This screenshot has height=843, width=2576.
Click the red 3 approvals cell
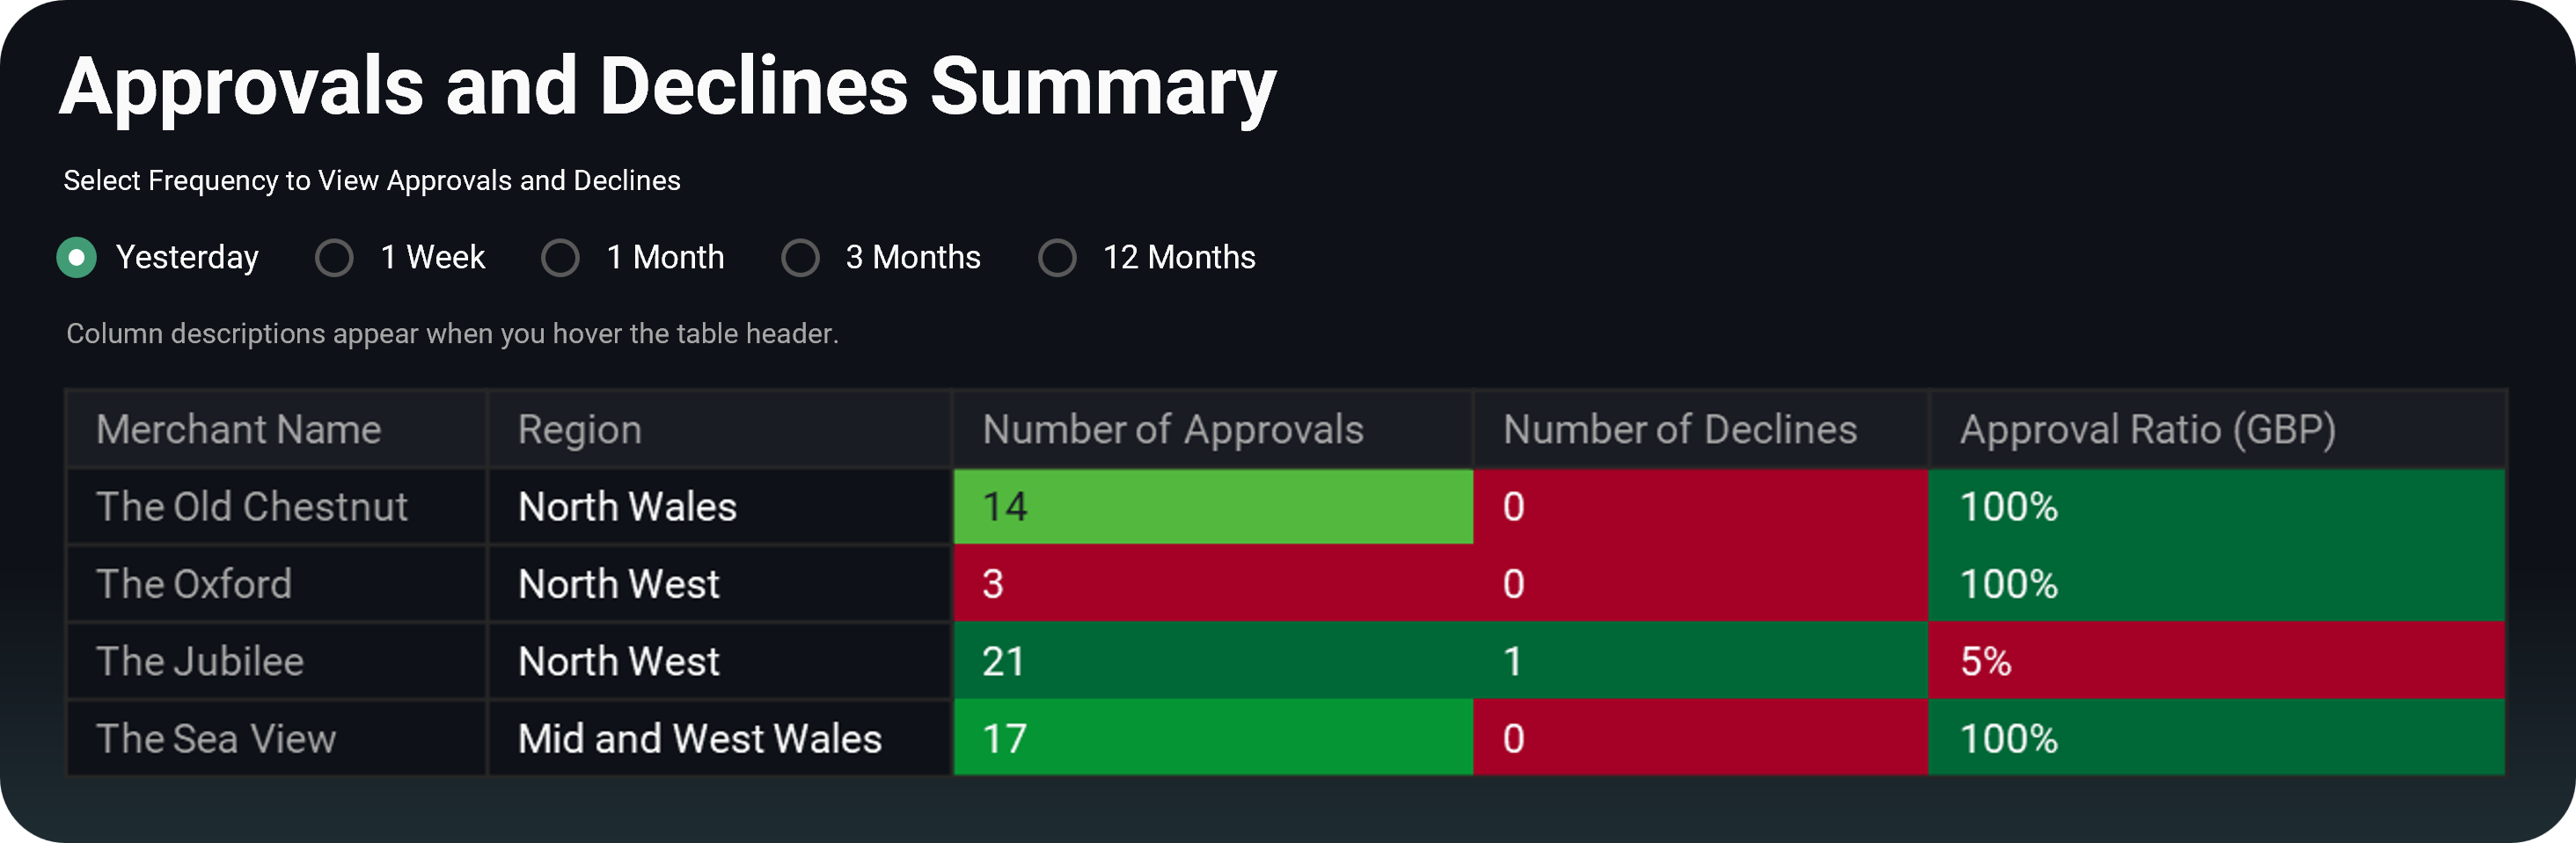click(x=1212, y=584)
